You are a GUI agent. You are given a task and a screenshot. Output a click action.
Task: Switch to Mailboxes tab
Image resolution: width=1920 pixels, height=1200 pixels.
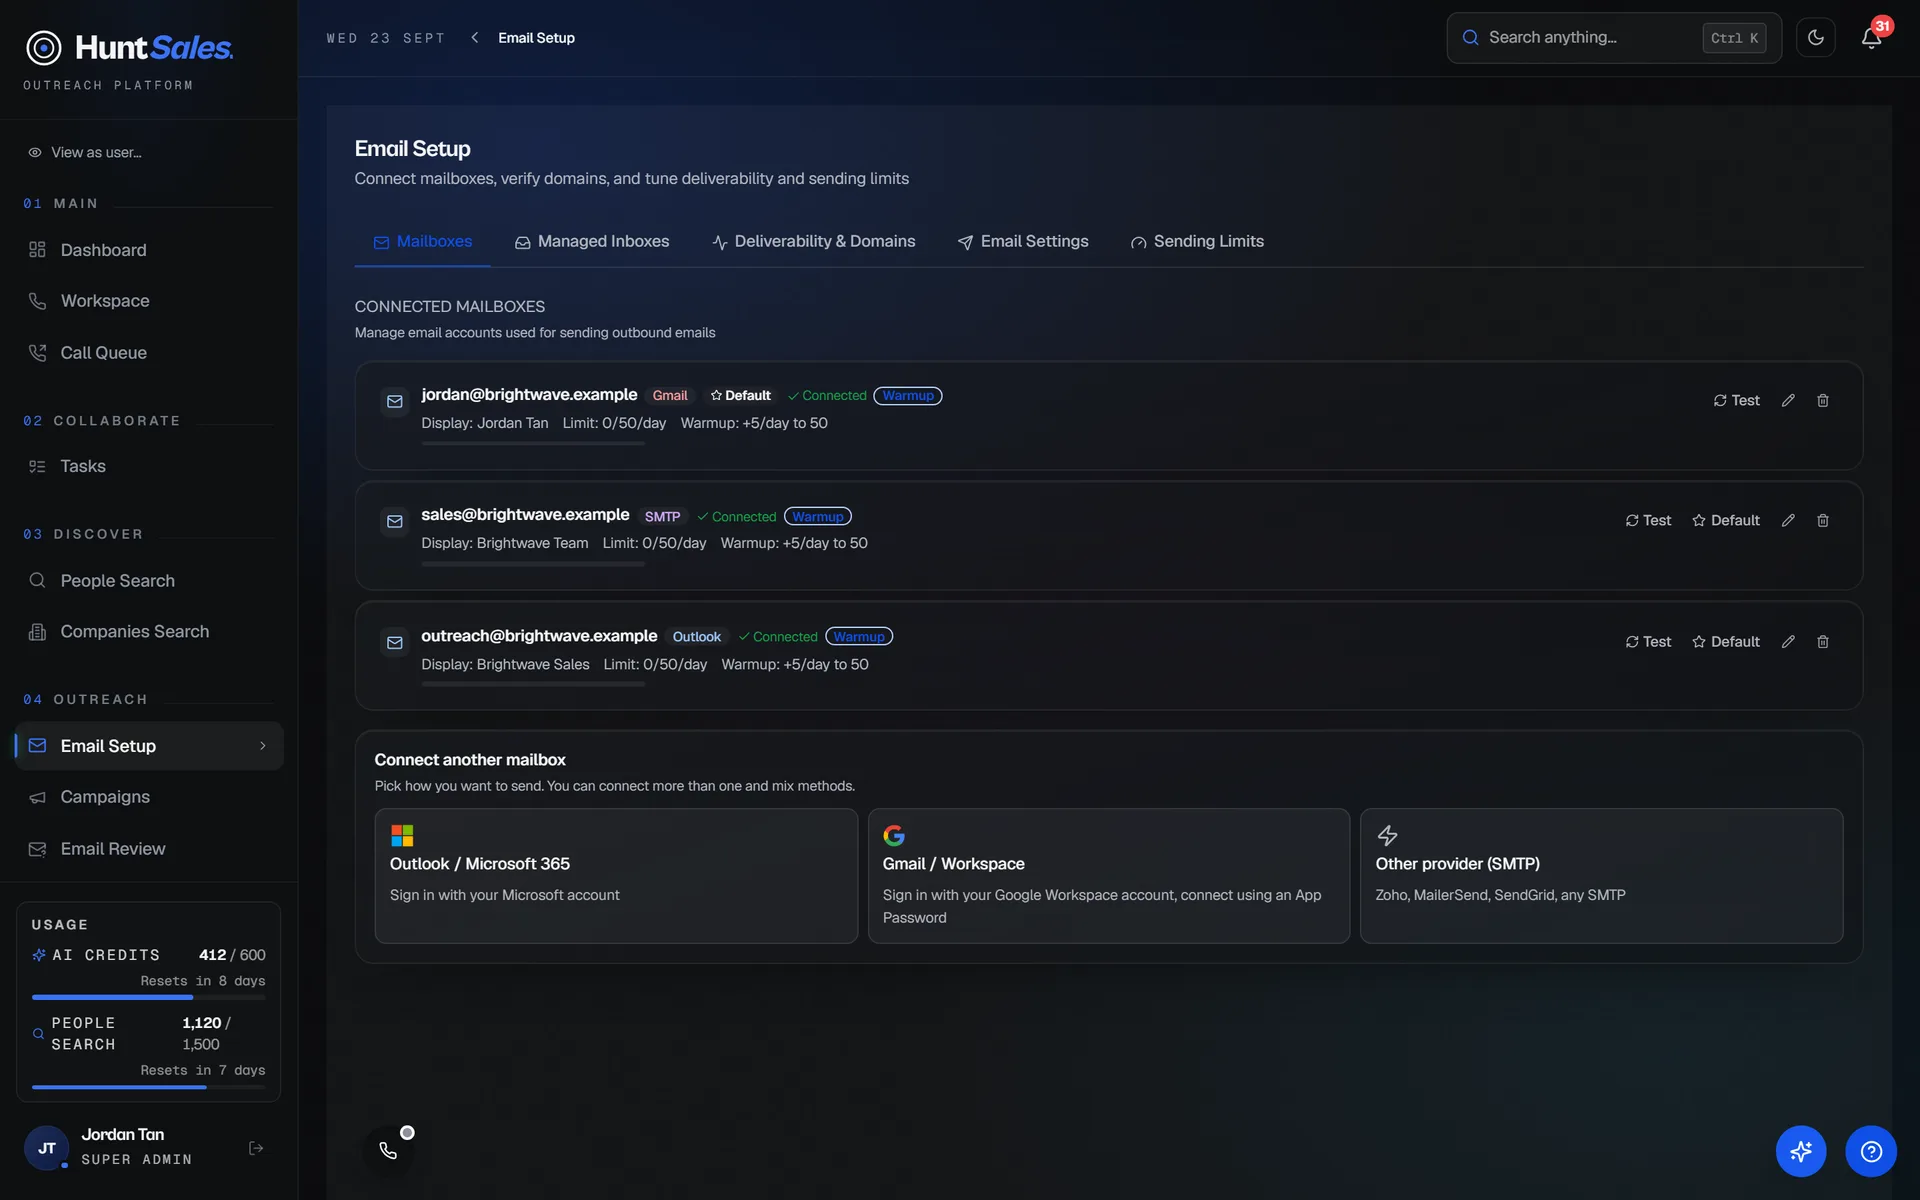pyautogui.click(x=422, y=242)
